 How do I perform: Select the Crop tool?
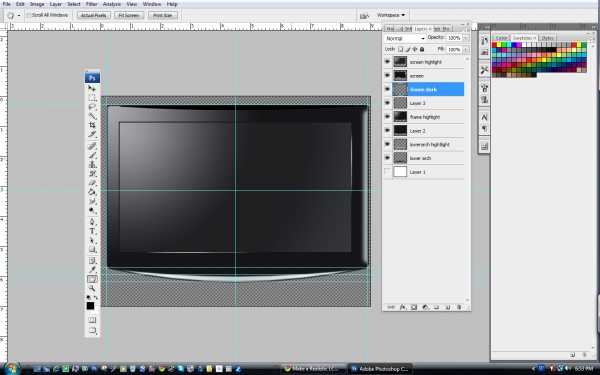(x=92, y=125)
